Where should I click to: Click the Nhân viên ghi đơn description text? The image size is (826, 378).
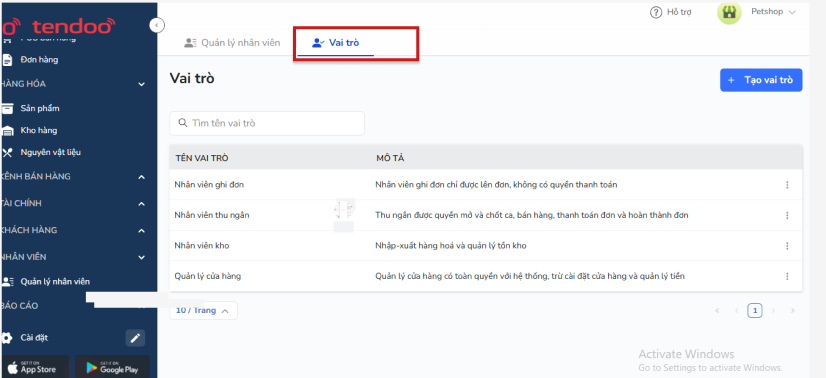(496, 185)
